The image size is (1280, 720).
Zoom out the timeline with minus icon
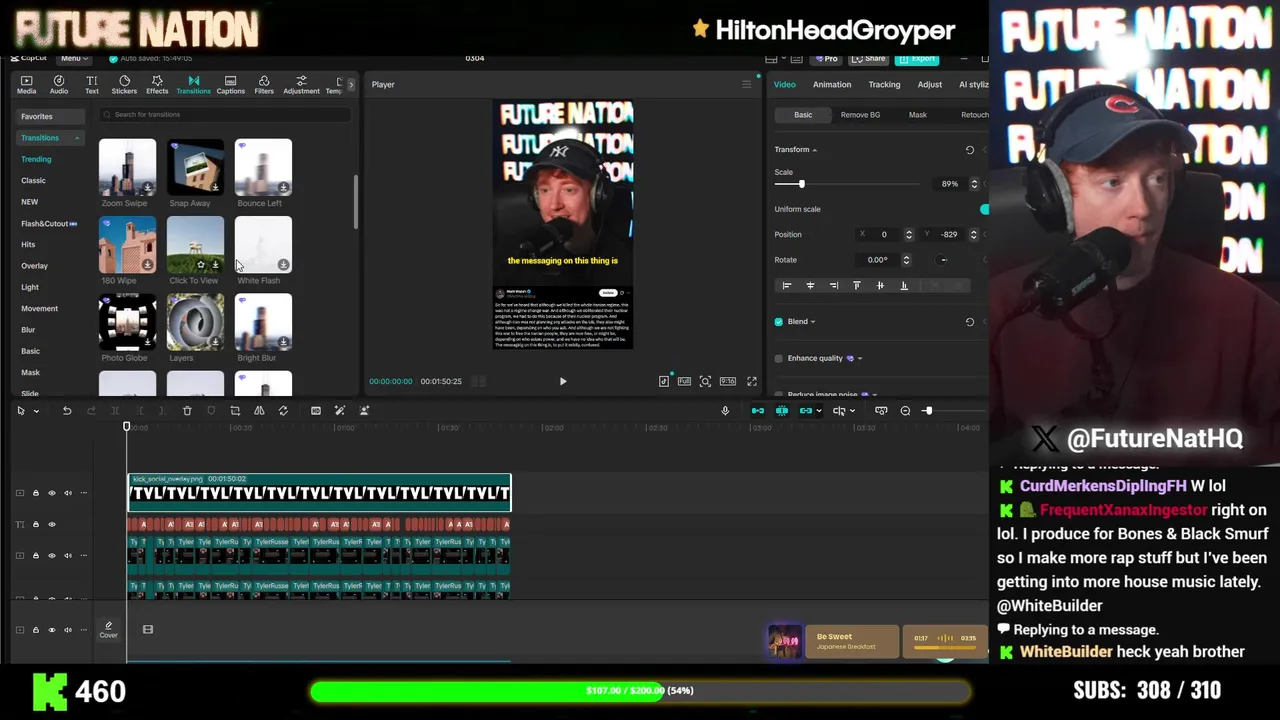click(905, 411)
